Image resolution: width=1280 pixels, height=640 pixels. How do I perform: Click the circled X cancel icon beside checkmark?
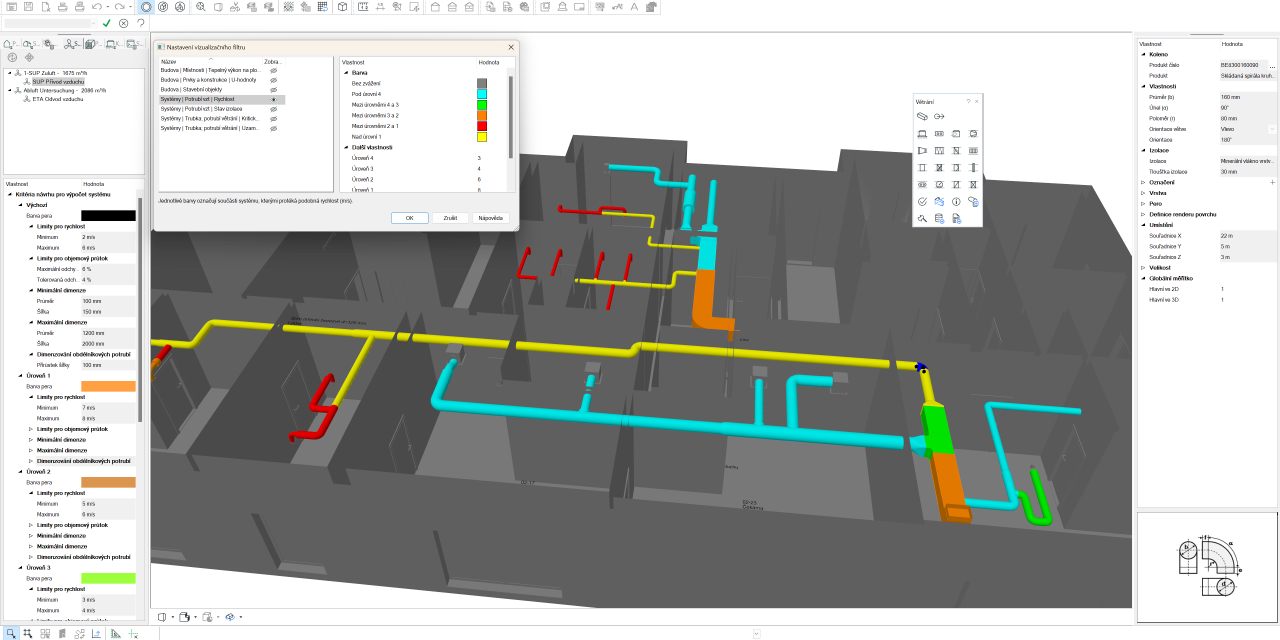coord(123,23)
